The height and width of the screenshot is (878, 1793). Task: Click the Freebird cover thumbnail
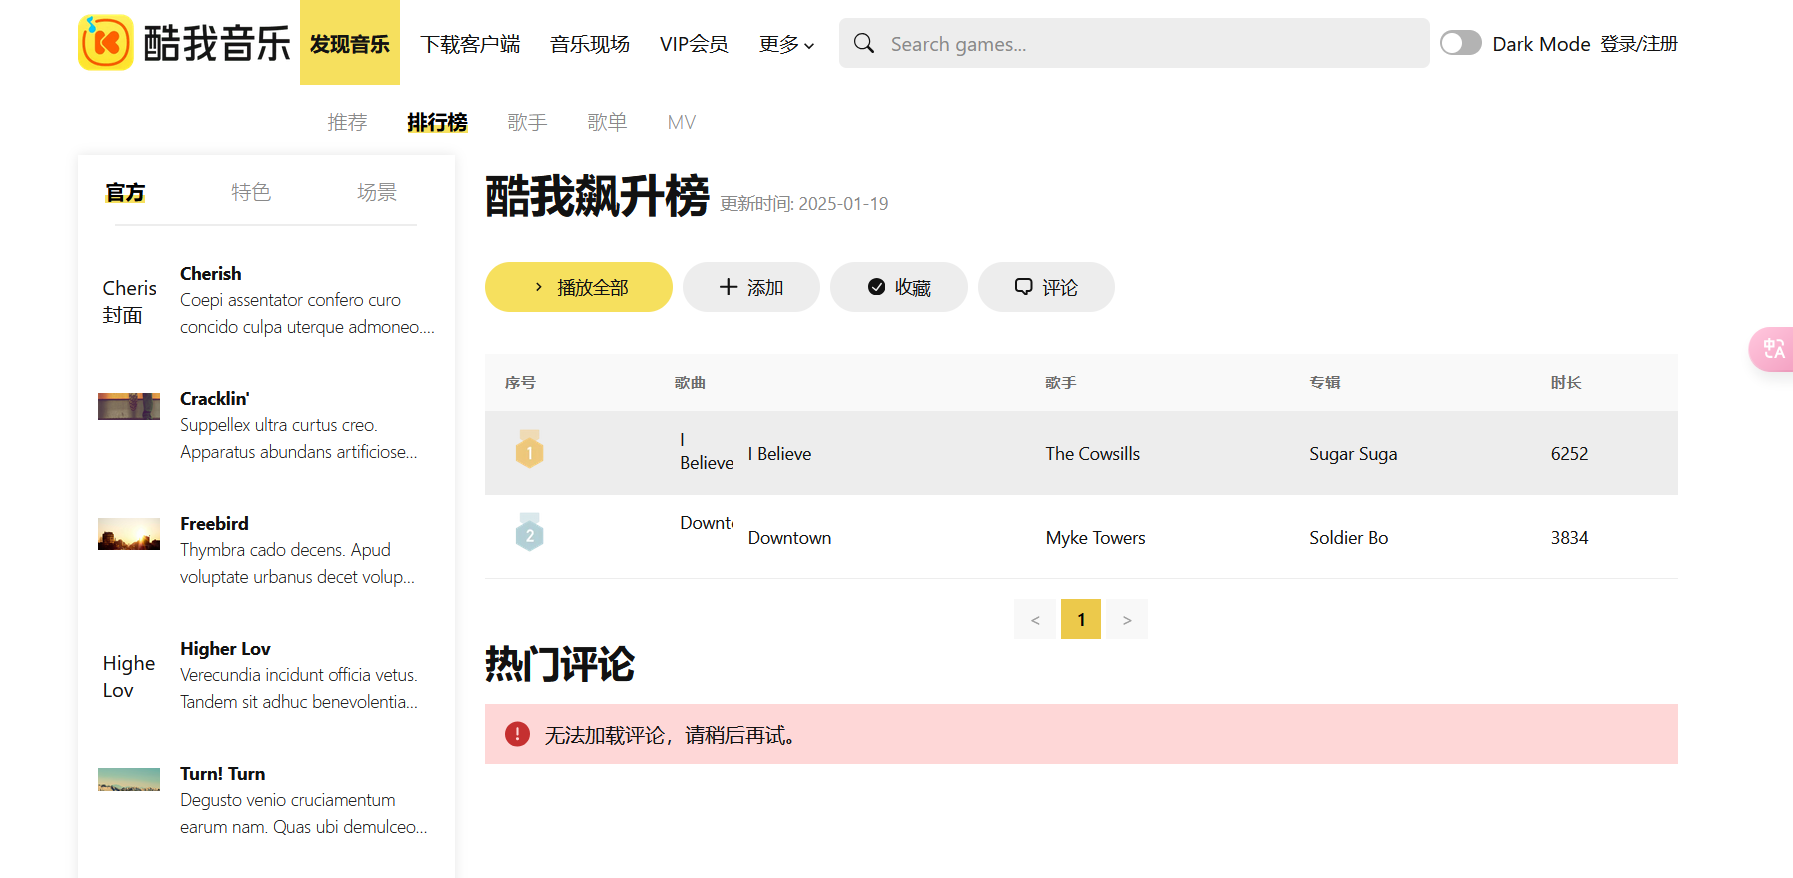tap(129, 534)
